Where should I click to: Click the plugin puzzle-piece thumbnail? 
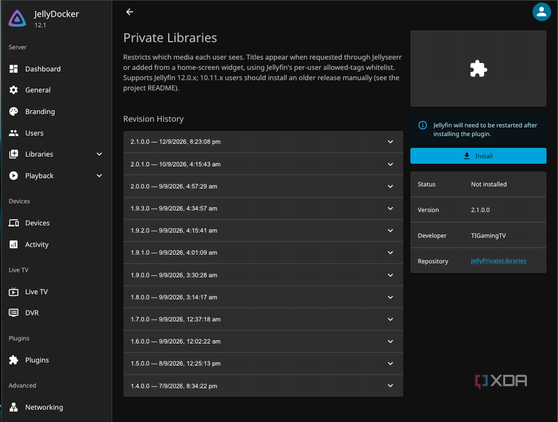tap(478, 69)
